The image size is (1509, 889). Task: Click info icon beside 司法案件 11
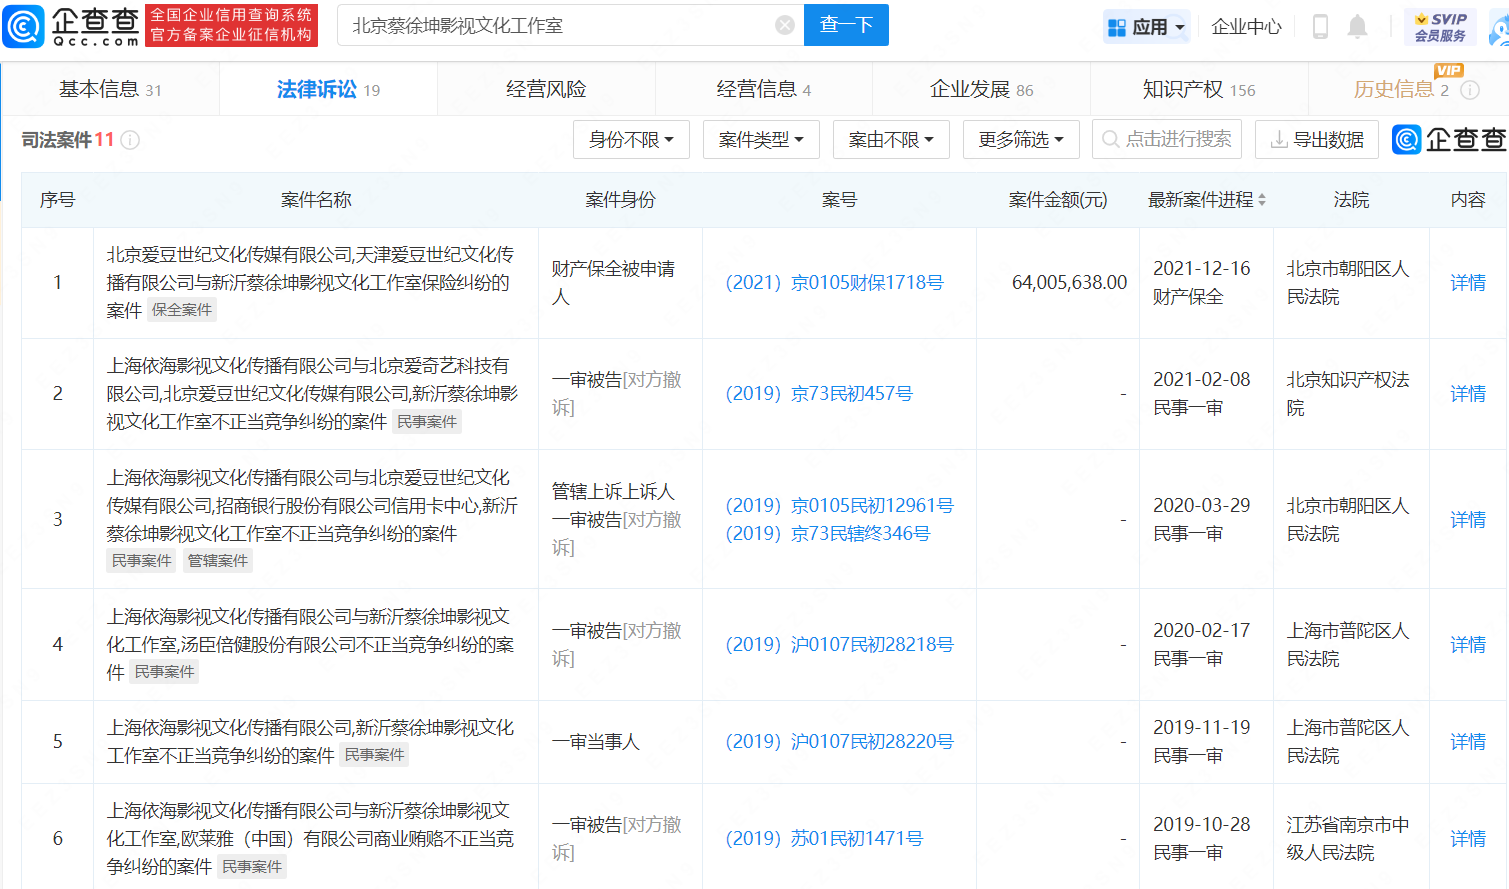(130, 140)
